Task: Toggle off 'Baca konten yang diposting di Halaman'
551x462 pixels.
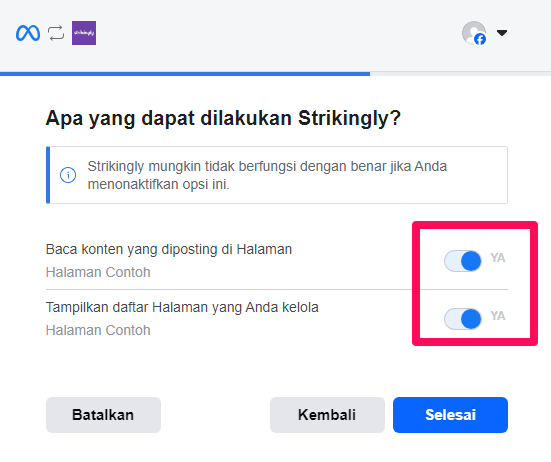Action: point(462,261)
